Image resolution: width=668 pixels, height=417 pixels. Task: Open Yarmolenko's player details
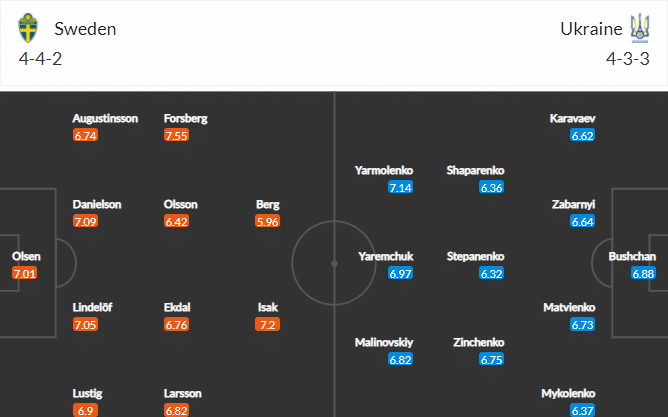[384, 170]
